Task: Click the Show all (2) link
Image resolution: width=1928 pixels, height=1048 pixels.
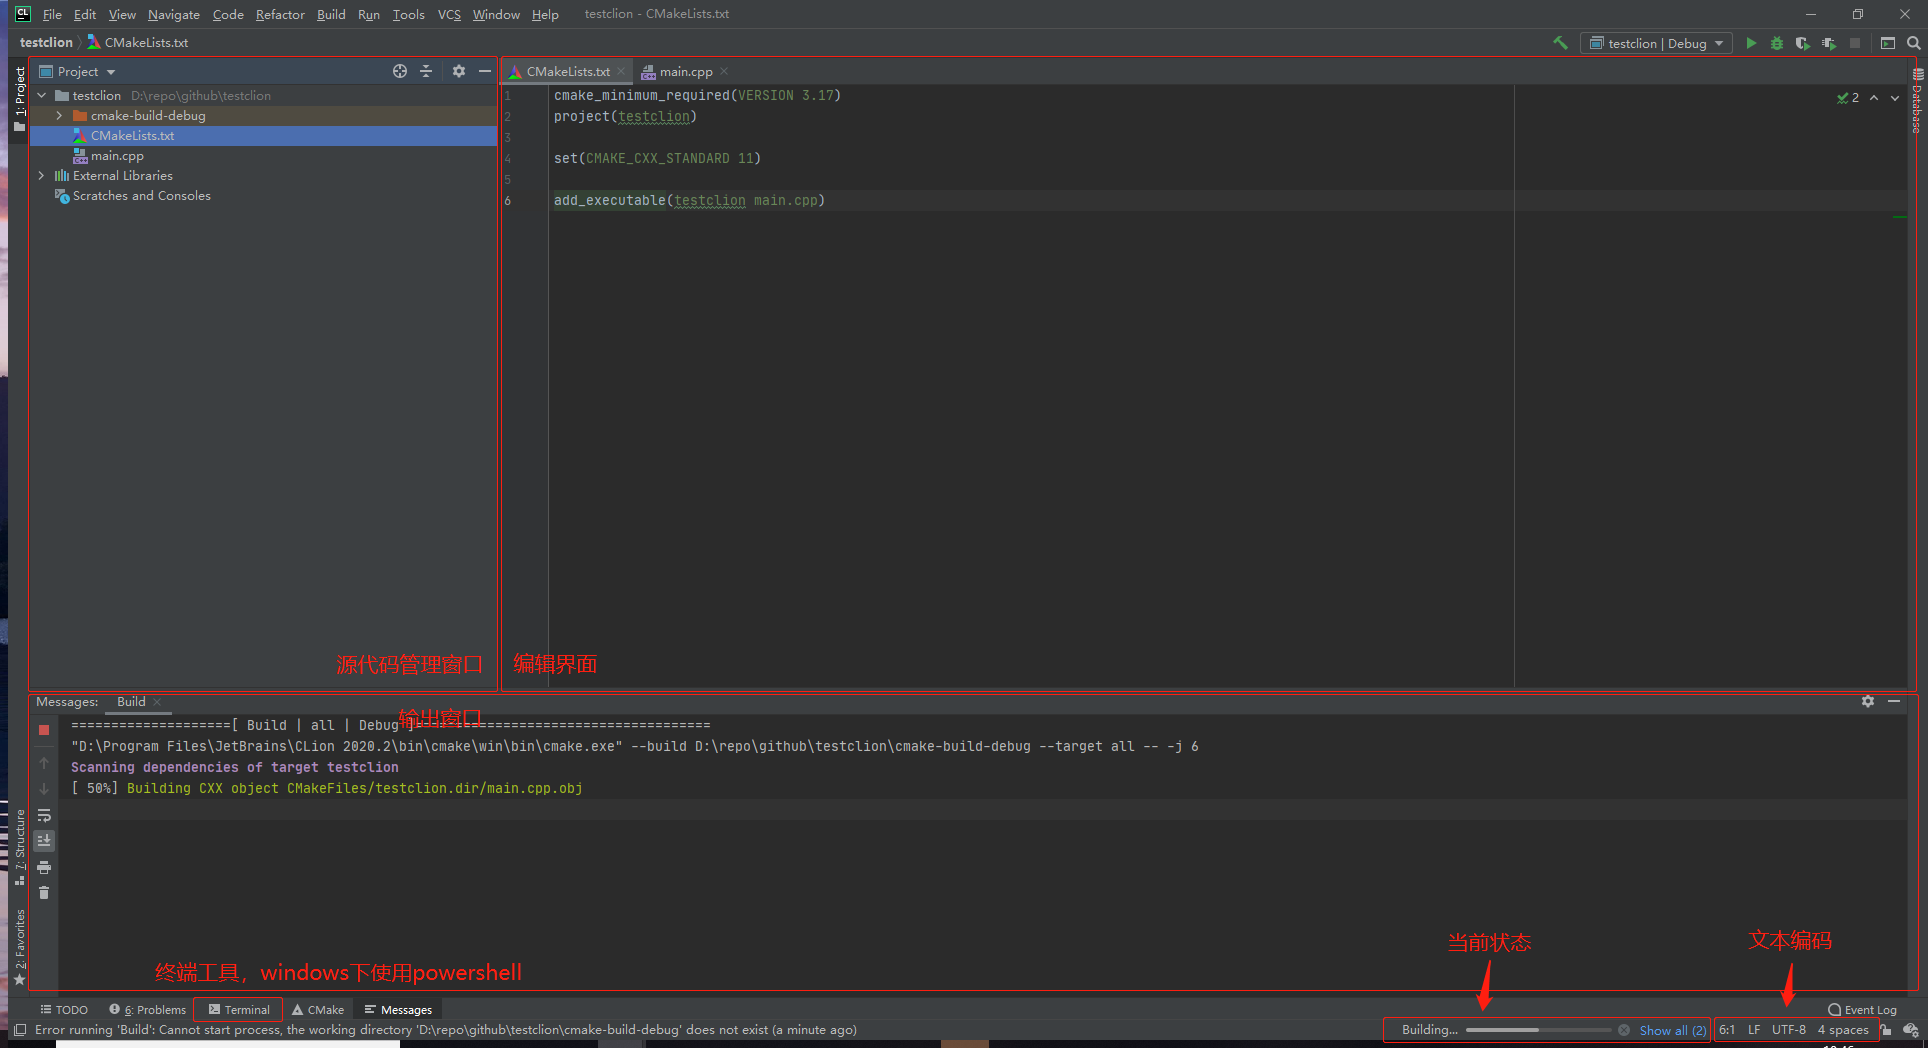Action: tap(1673, 1030)
